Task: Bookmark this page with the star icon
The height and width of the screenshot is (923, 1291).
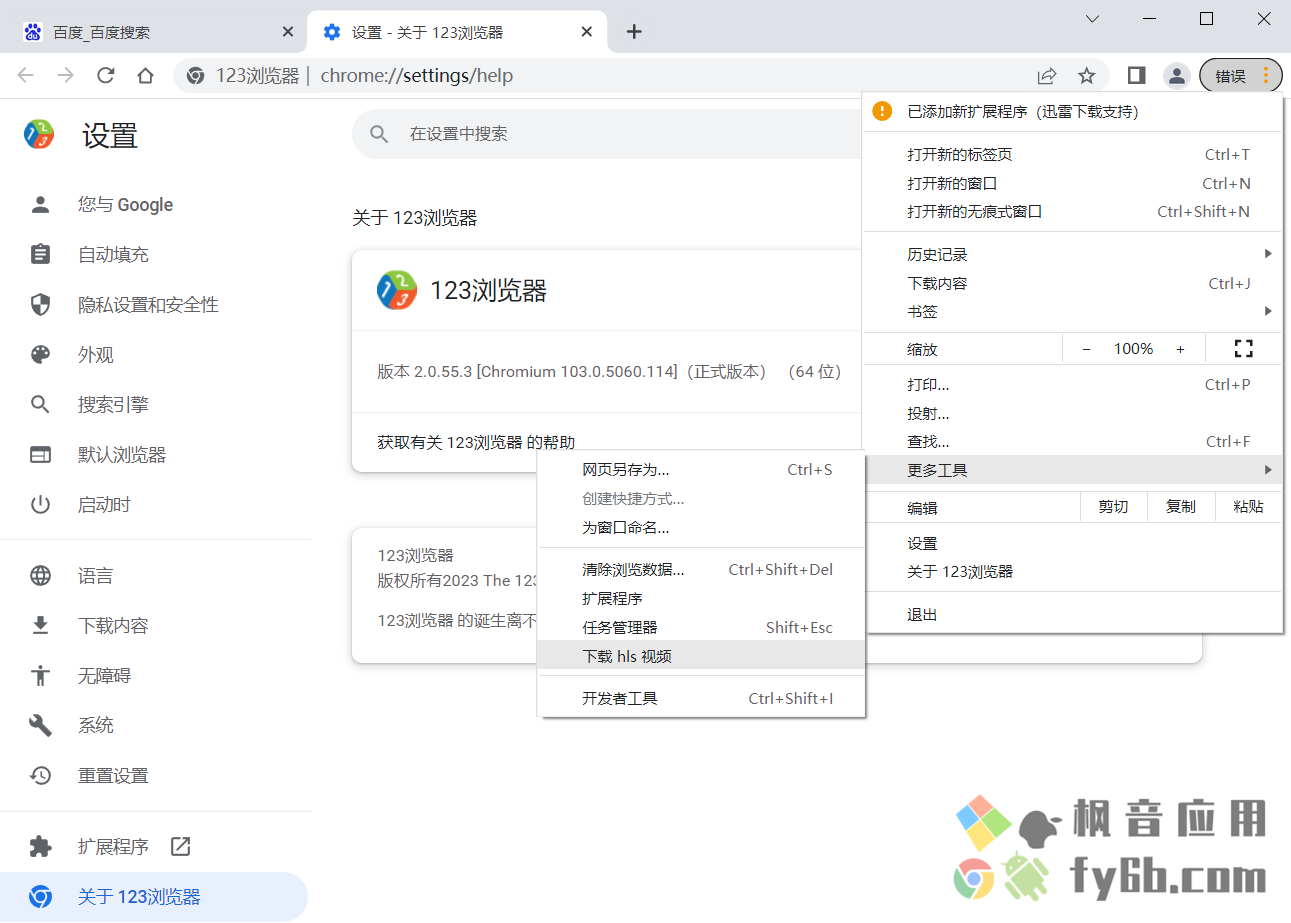Action: coord(1087,76)
